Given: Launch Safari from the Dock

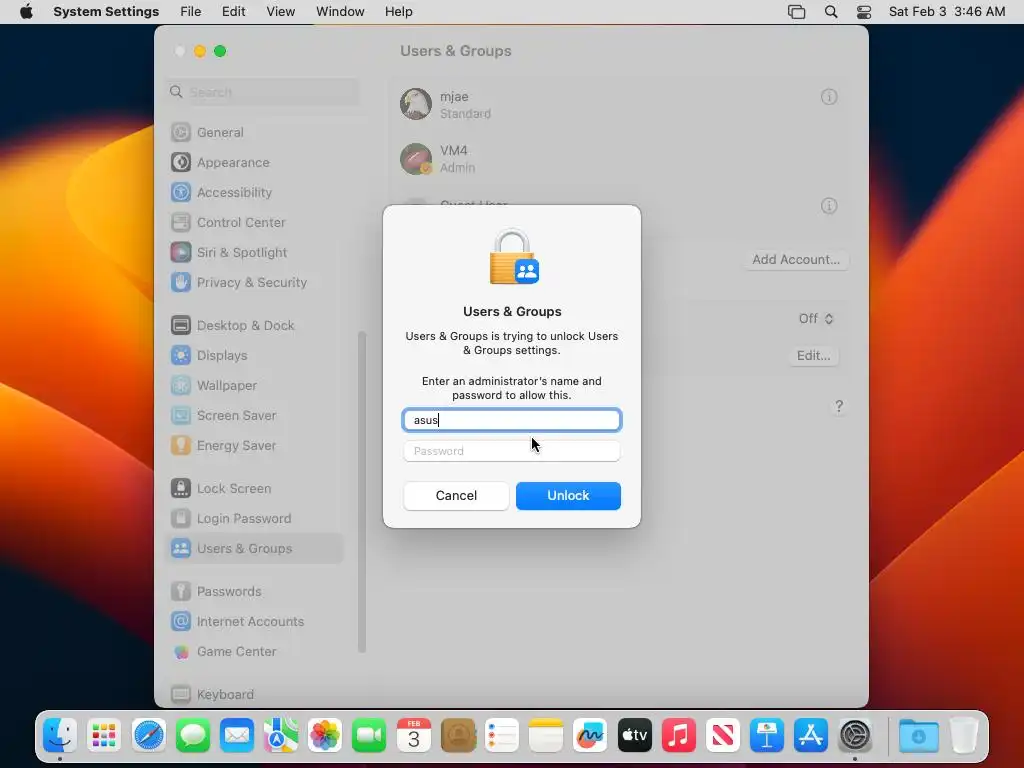Looking at the screenshot, I should coord(148,736).
